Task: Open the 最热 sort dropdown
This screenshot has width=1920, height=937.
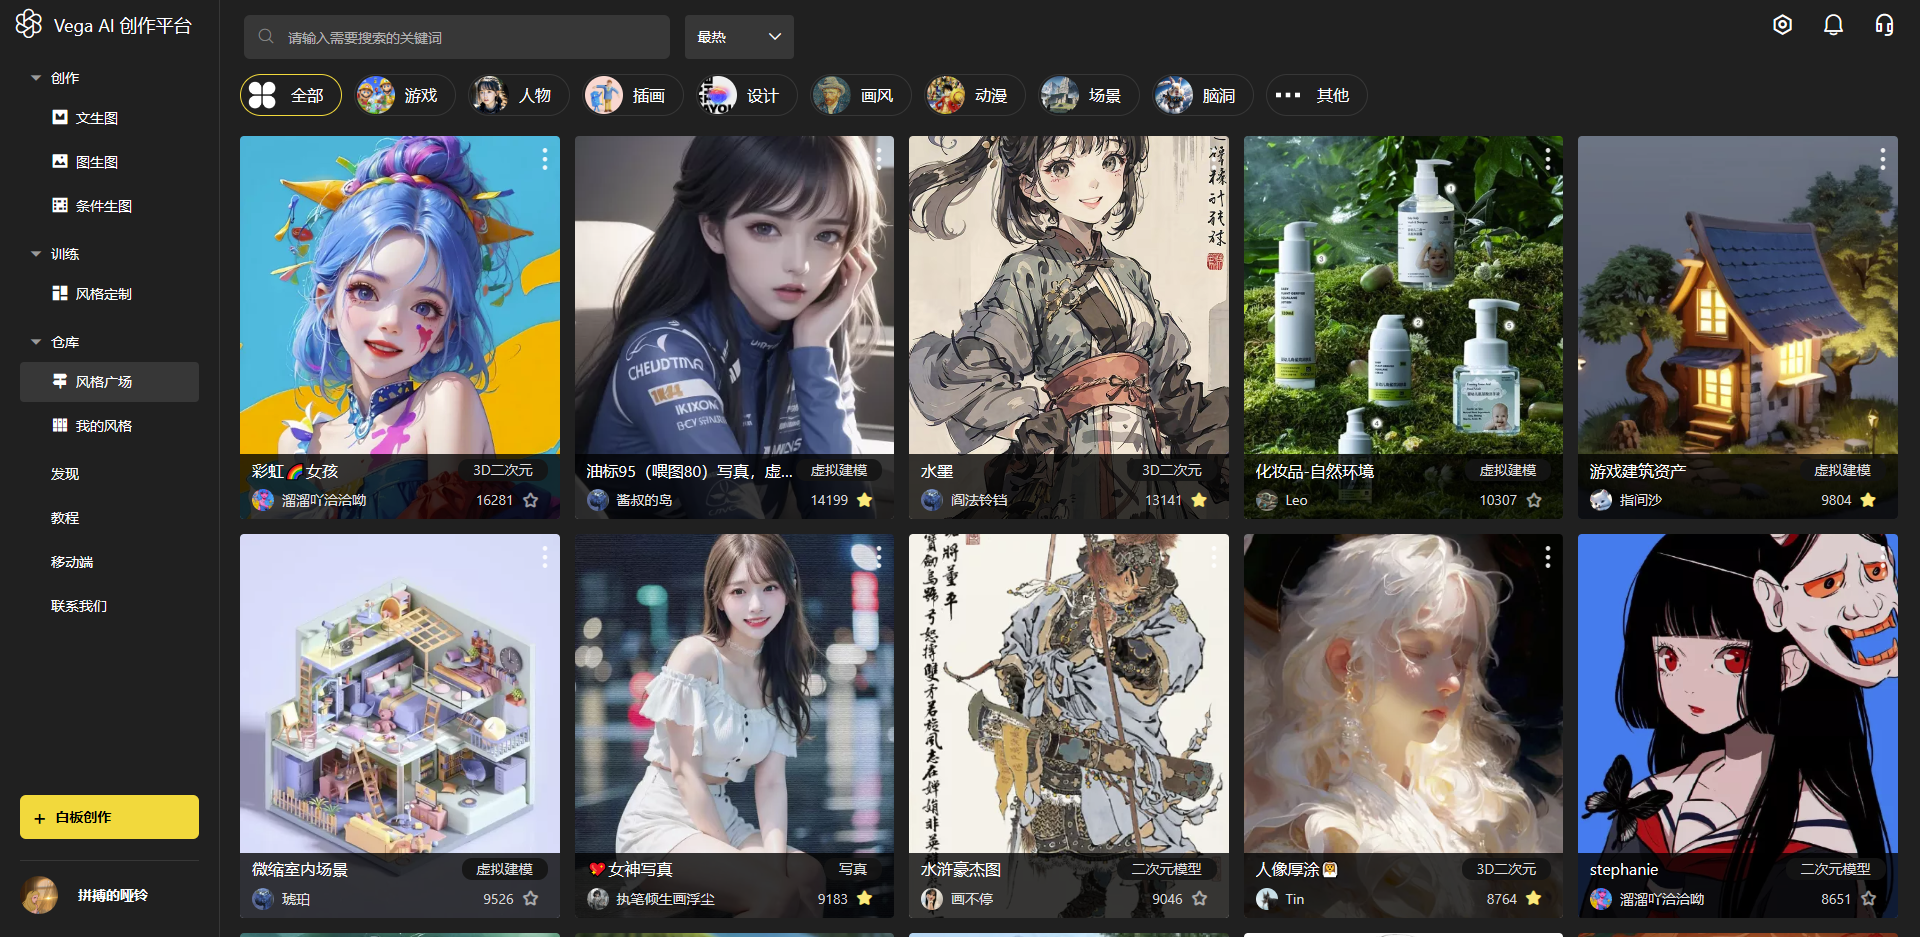Action: coord(739,37)
